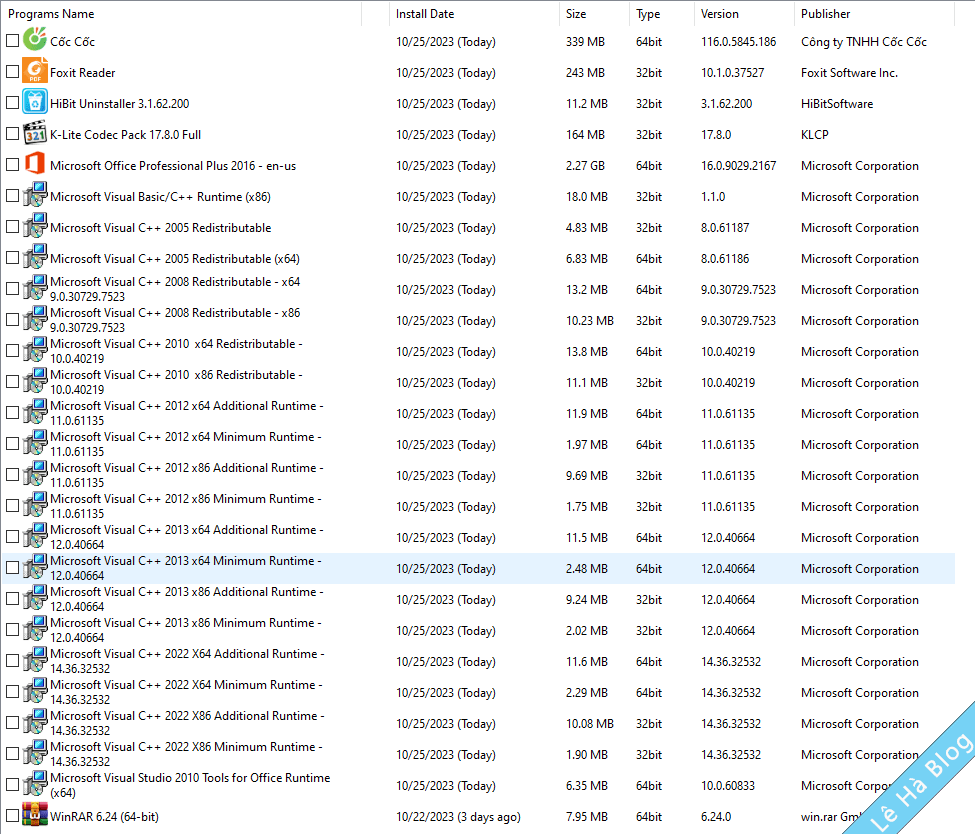Sort list by Install Date column
Image resolution: width=975 pixels, height=834 pixels.
coord(425,14)
